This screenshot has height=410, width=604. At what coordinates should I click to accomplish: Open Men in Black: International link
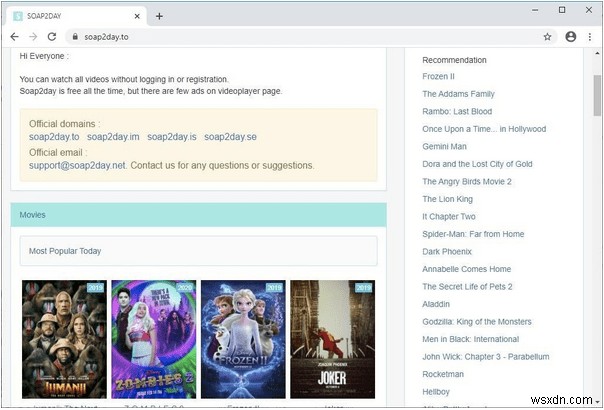pos(471,339)
